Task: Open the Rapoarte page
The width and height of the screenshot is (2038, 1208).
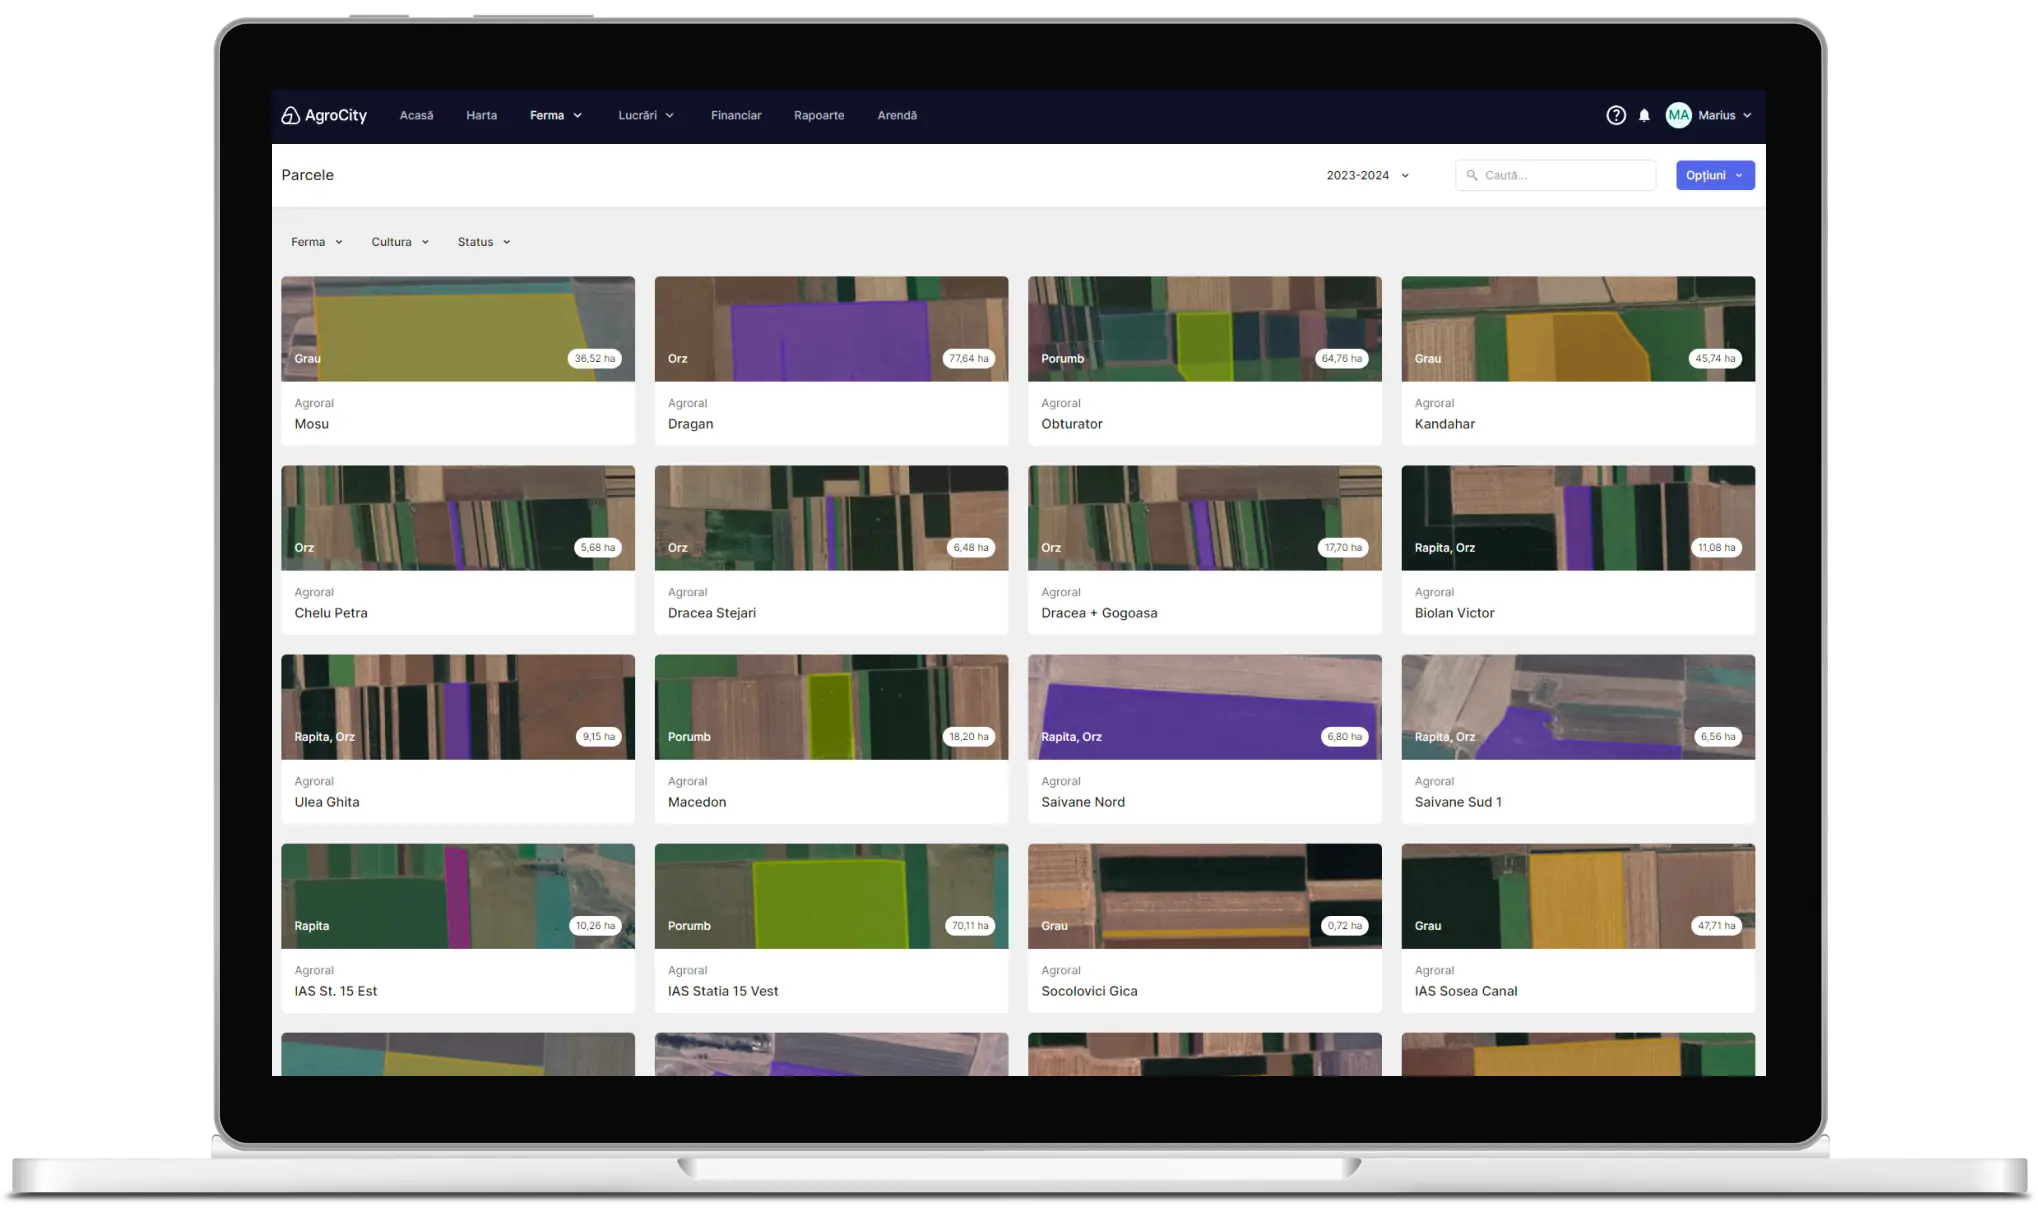Action: pos(819,116)
